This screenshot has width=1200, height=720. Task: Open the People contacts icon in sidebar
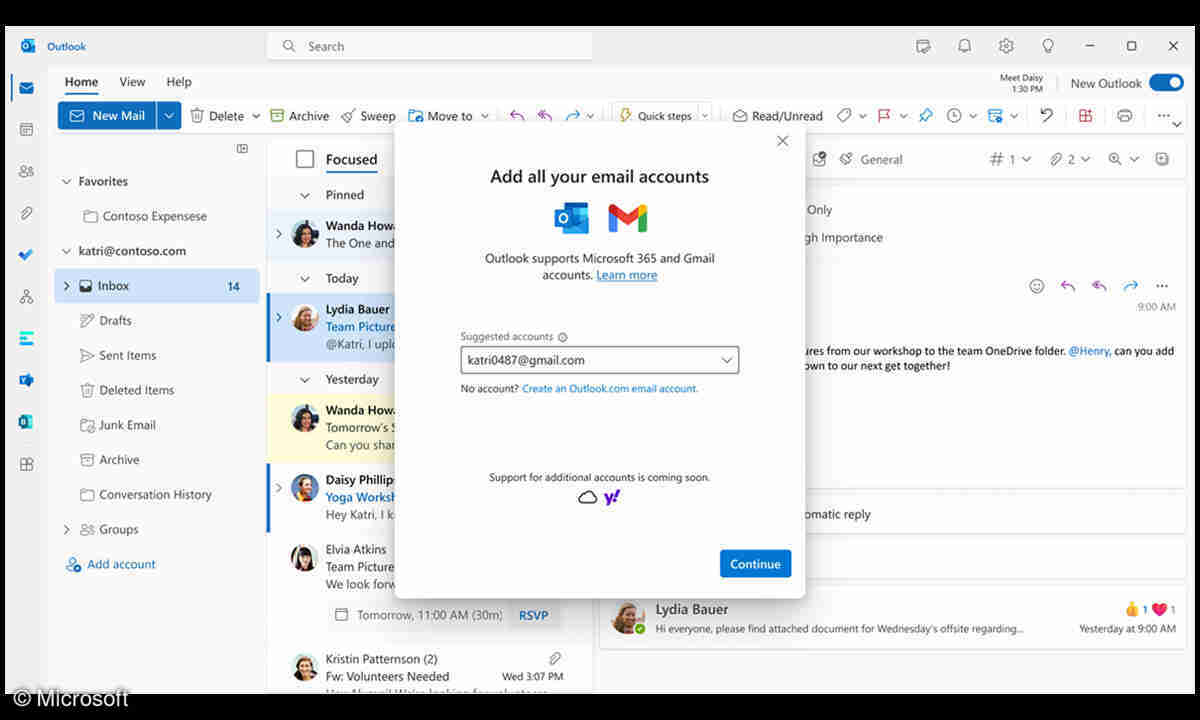(26, 171)
